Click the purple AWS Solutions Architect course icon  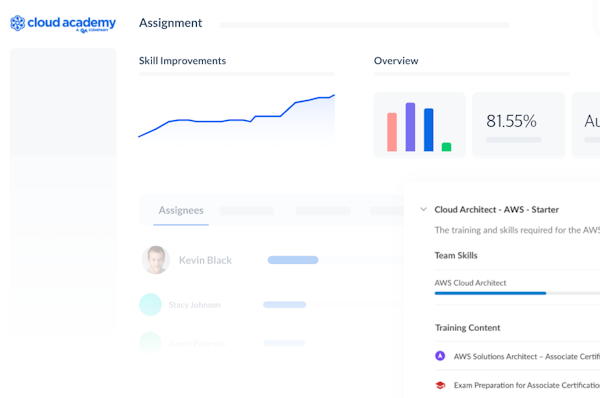[x=440, y=356]
